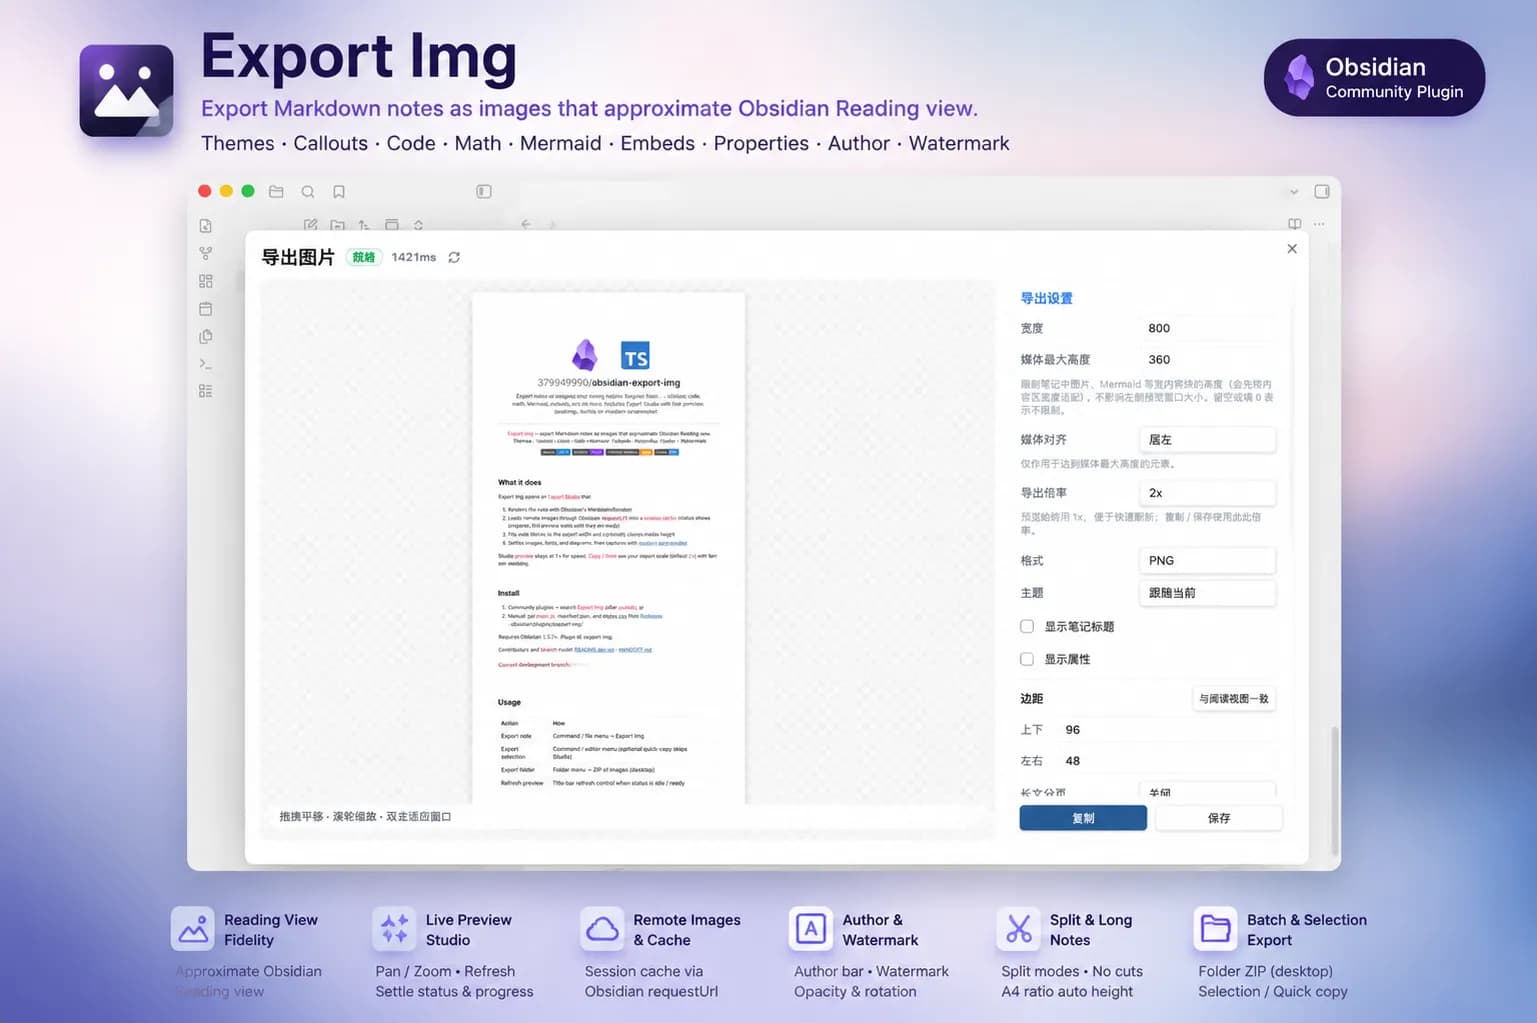Switch to reading view book icon

(1294, 224)
